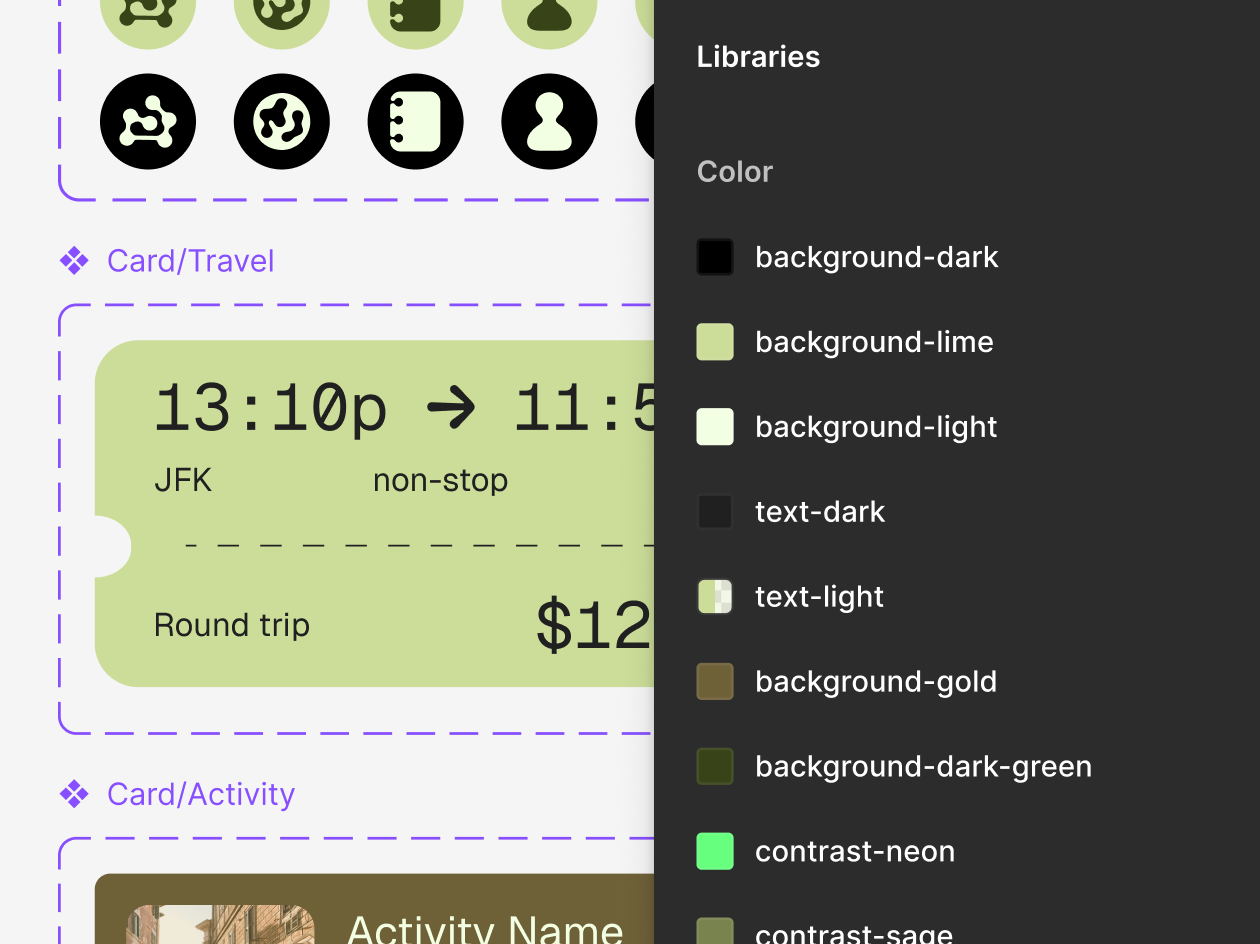Select the black network nodes icon

pos(148,121)
